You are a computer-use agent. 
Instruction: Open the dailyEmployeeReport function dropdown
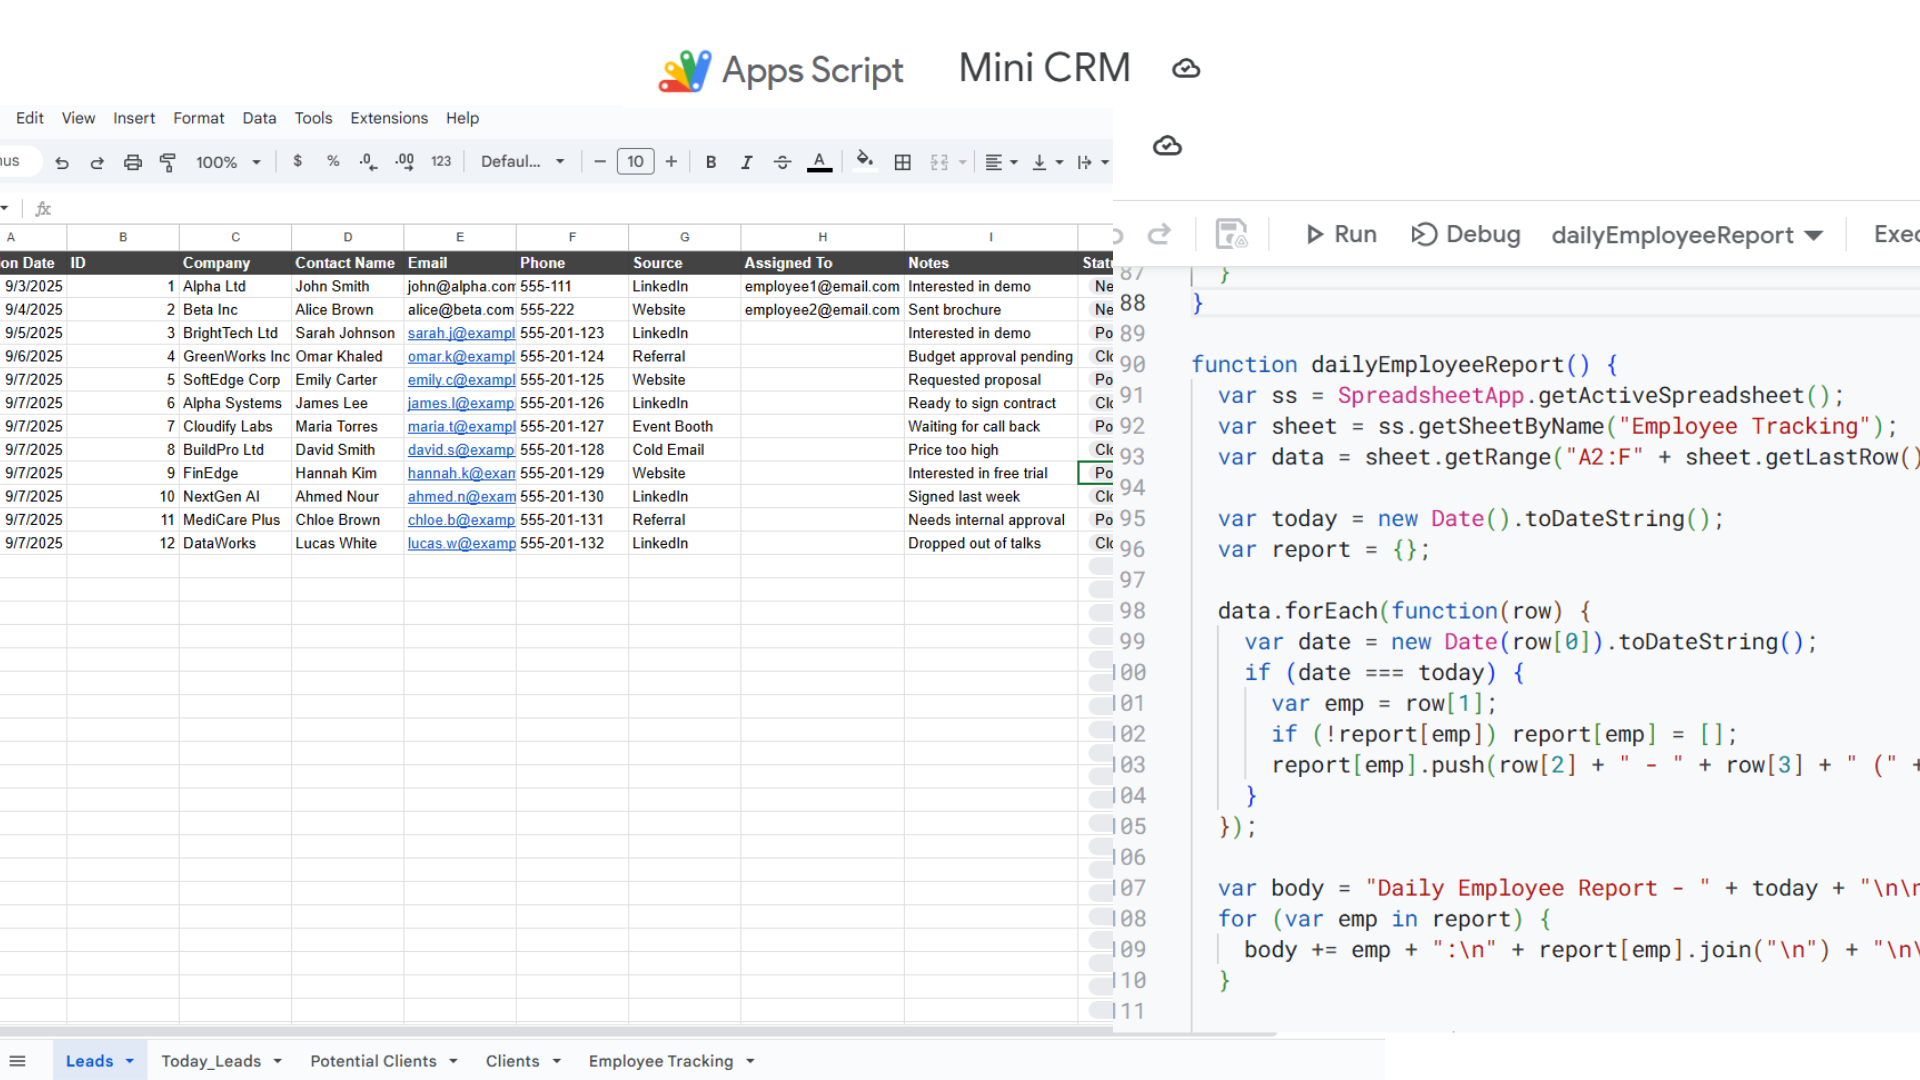click(1687, 234)
